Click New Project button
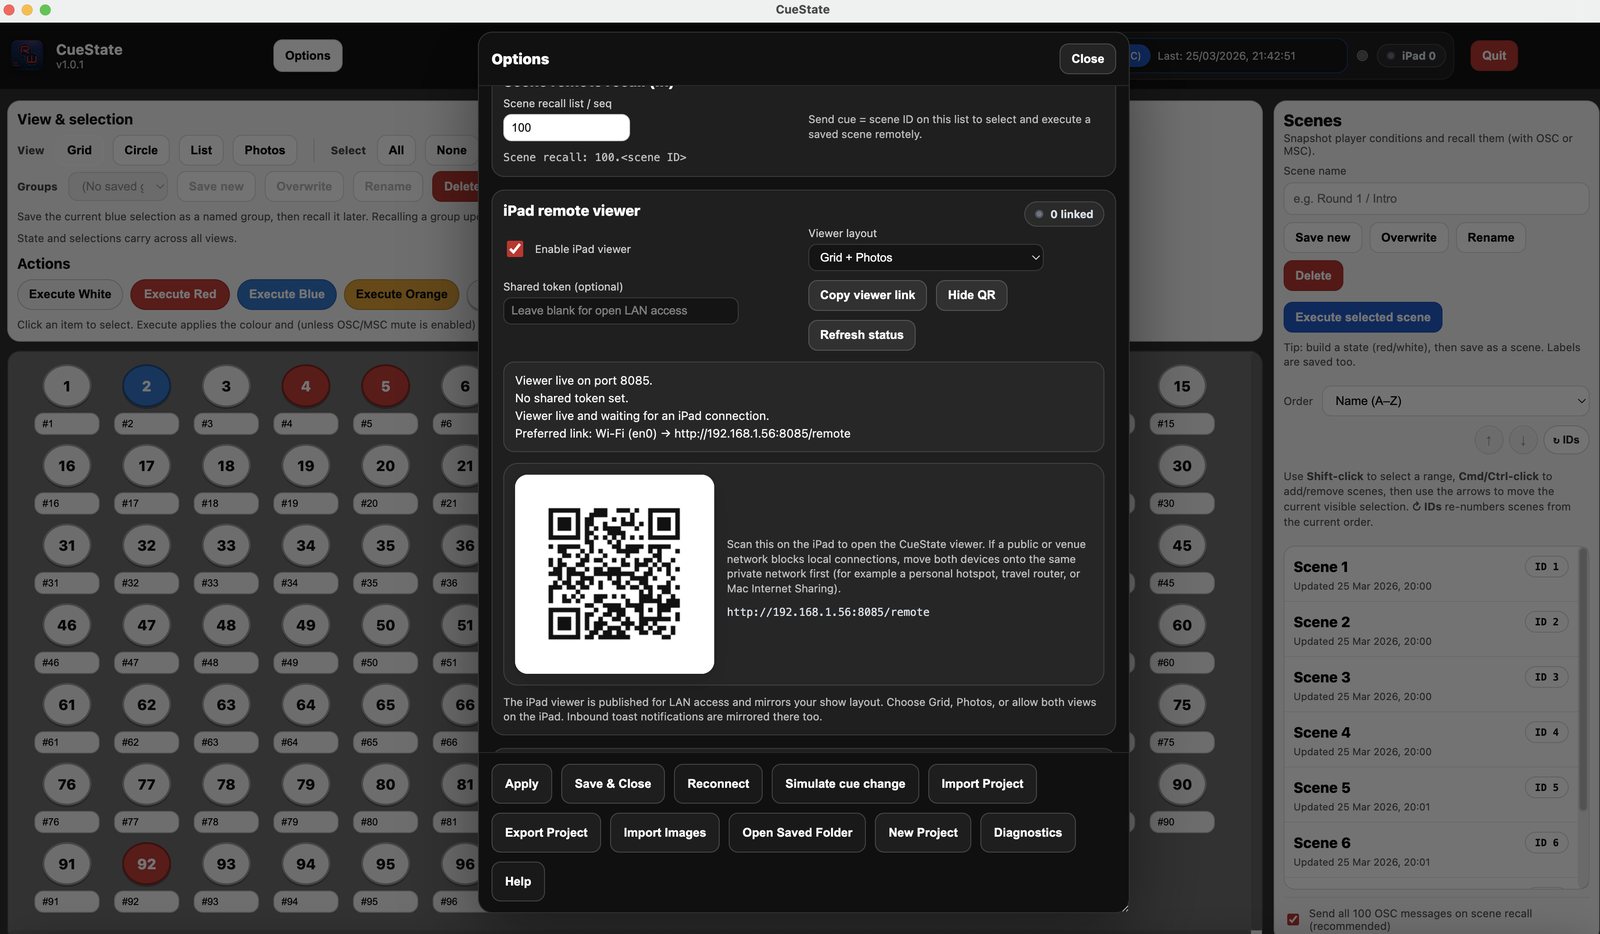The height and width of the screenshot is (934, 1600). 923,833
